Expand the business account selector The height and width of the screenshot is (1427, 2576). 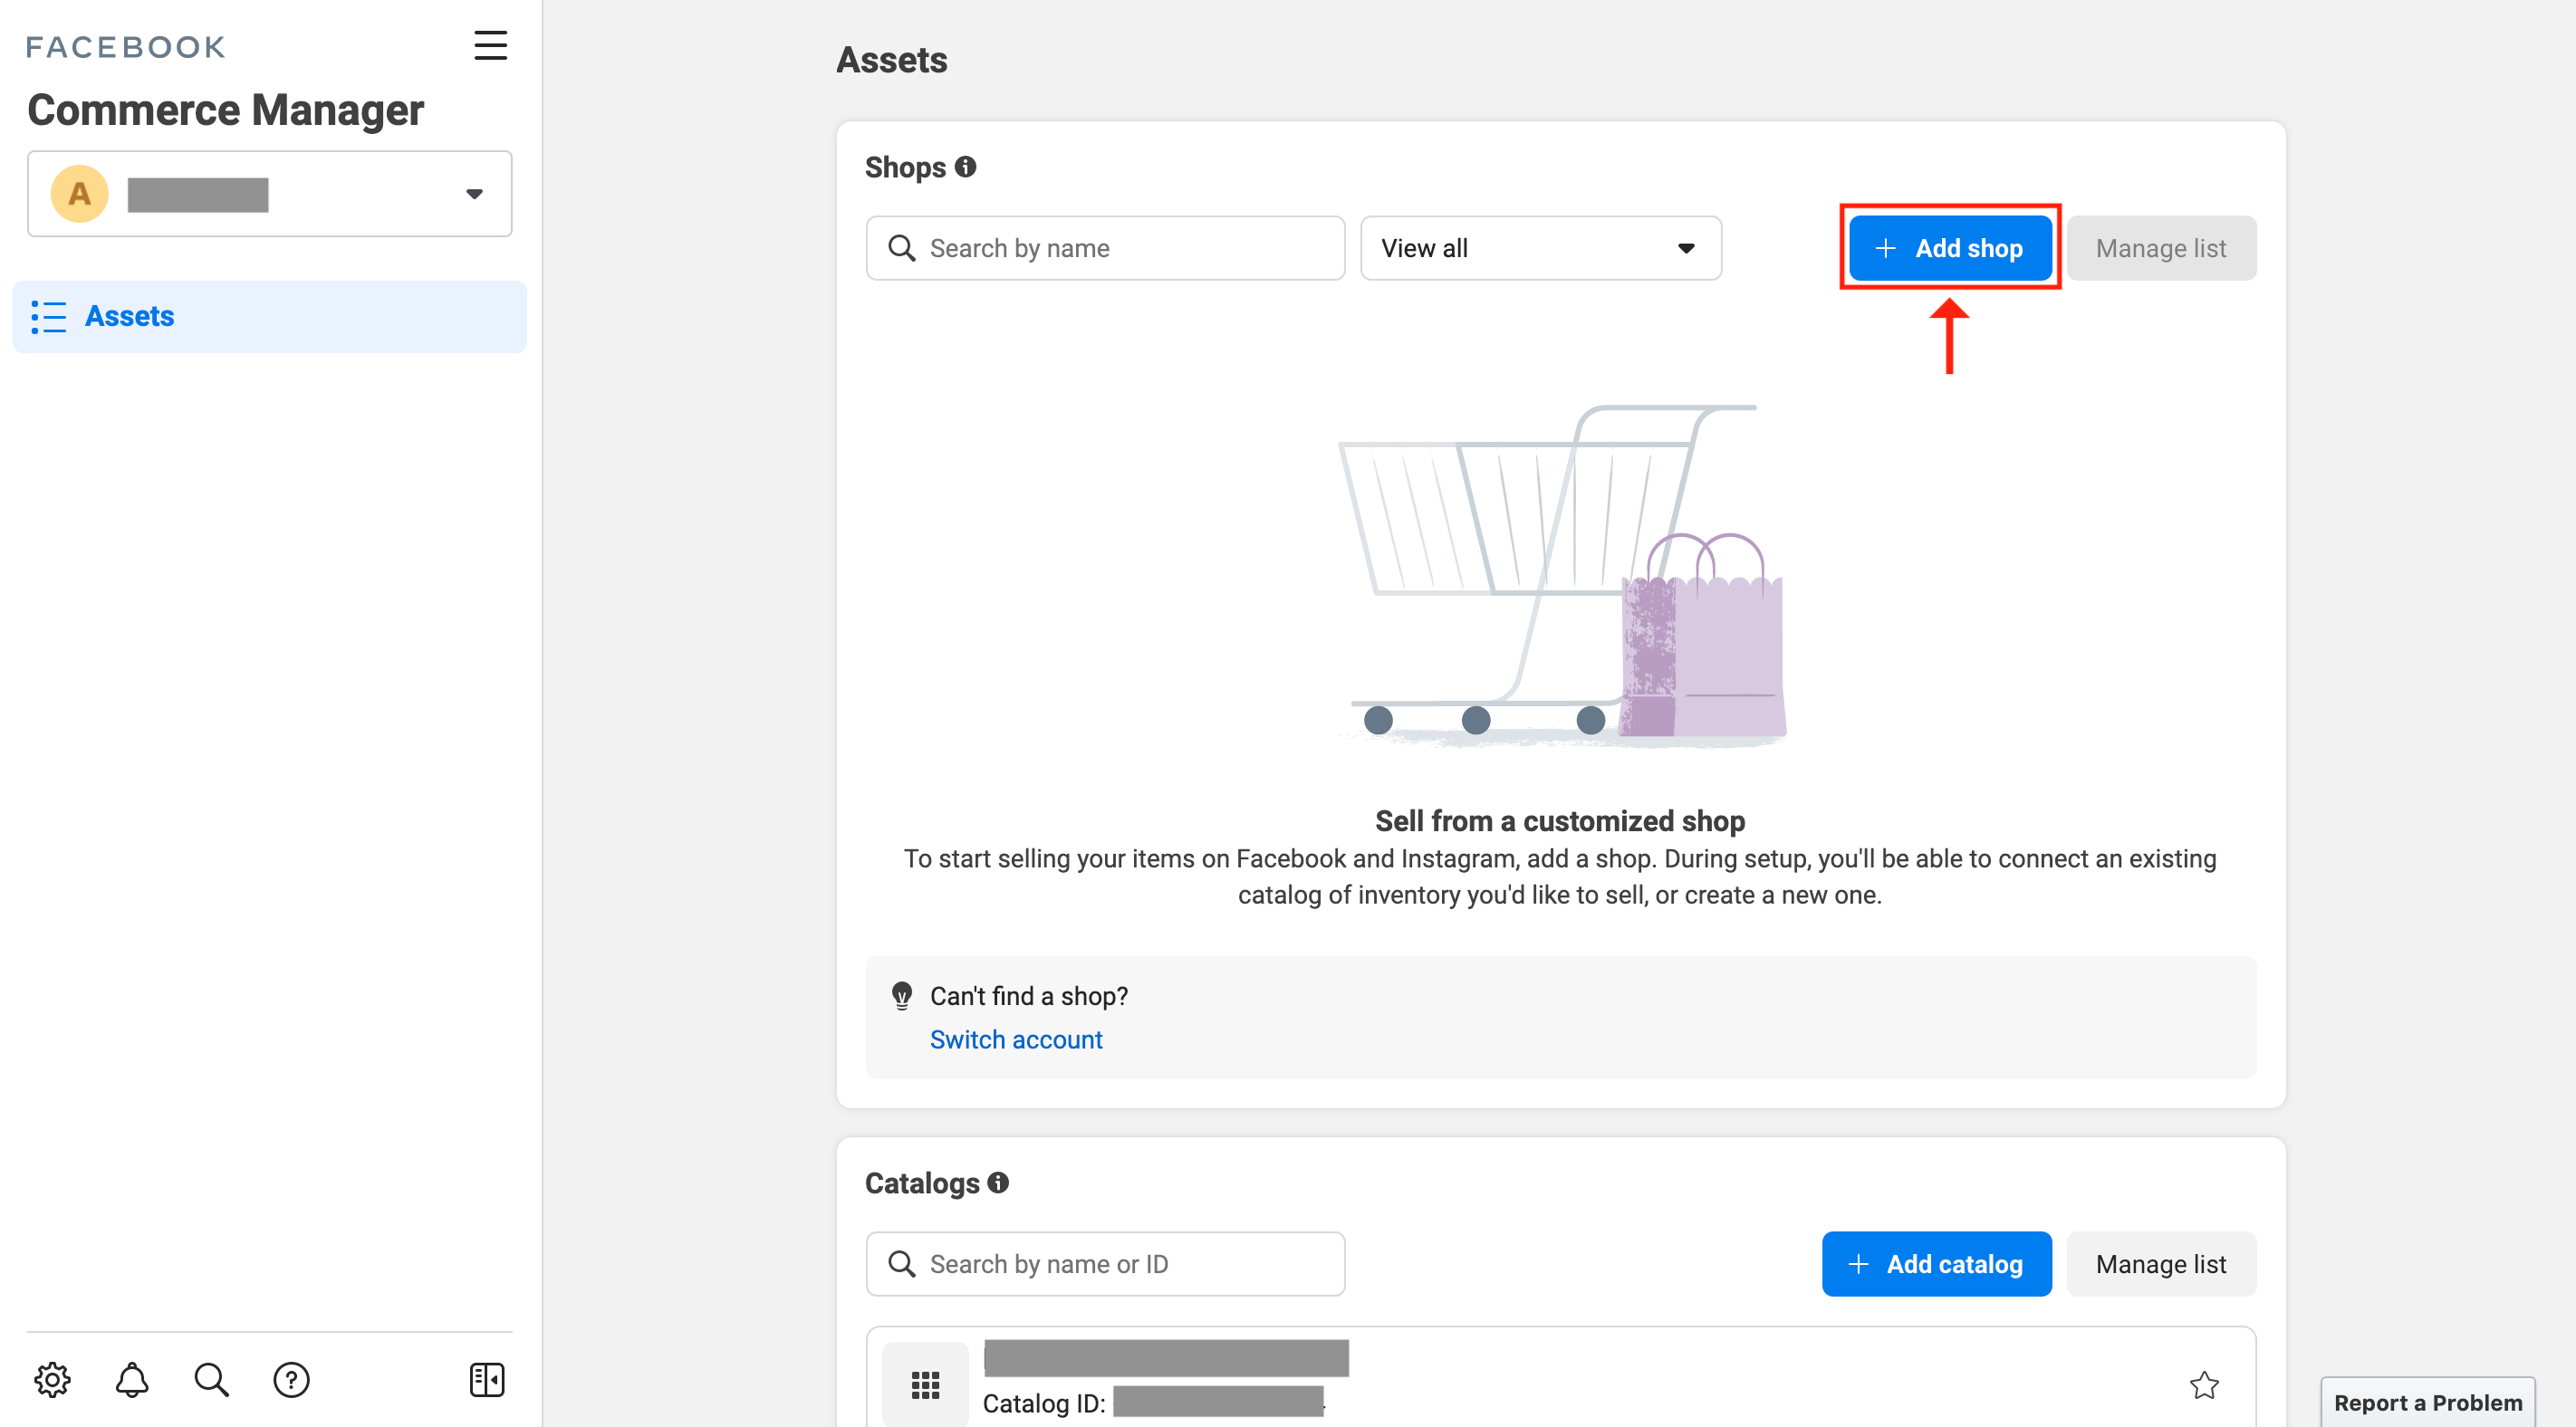[270, 194]
